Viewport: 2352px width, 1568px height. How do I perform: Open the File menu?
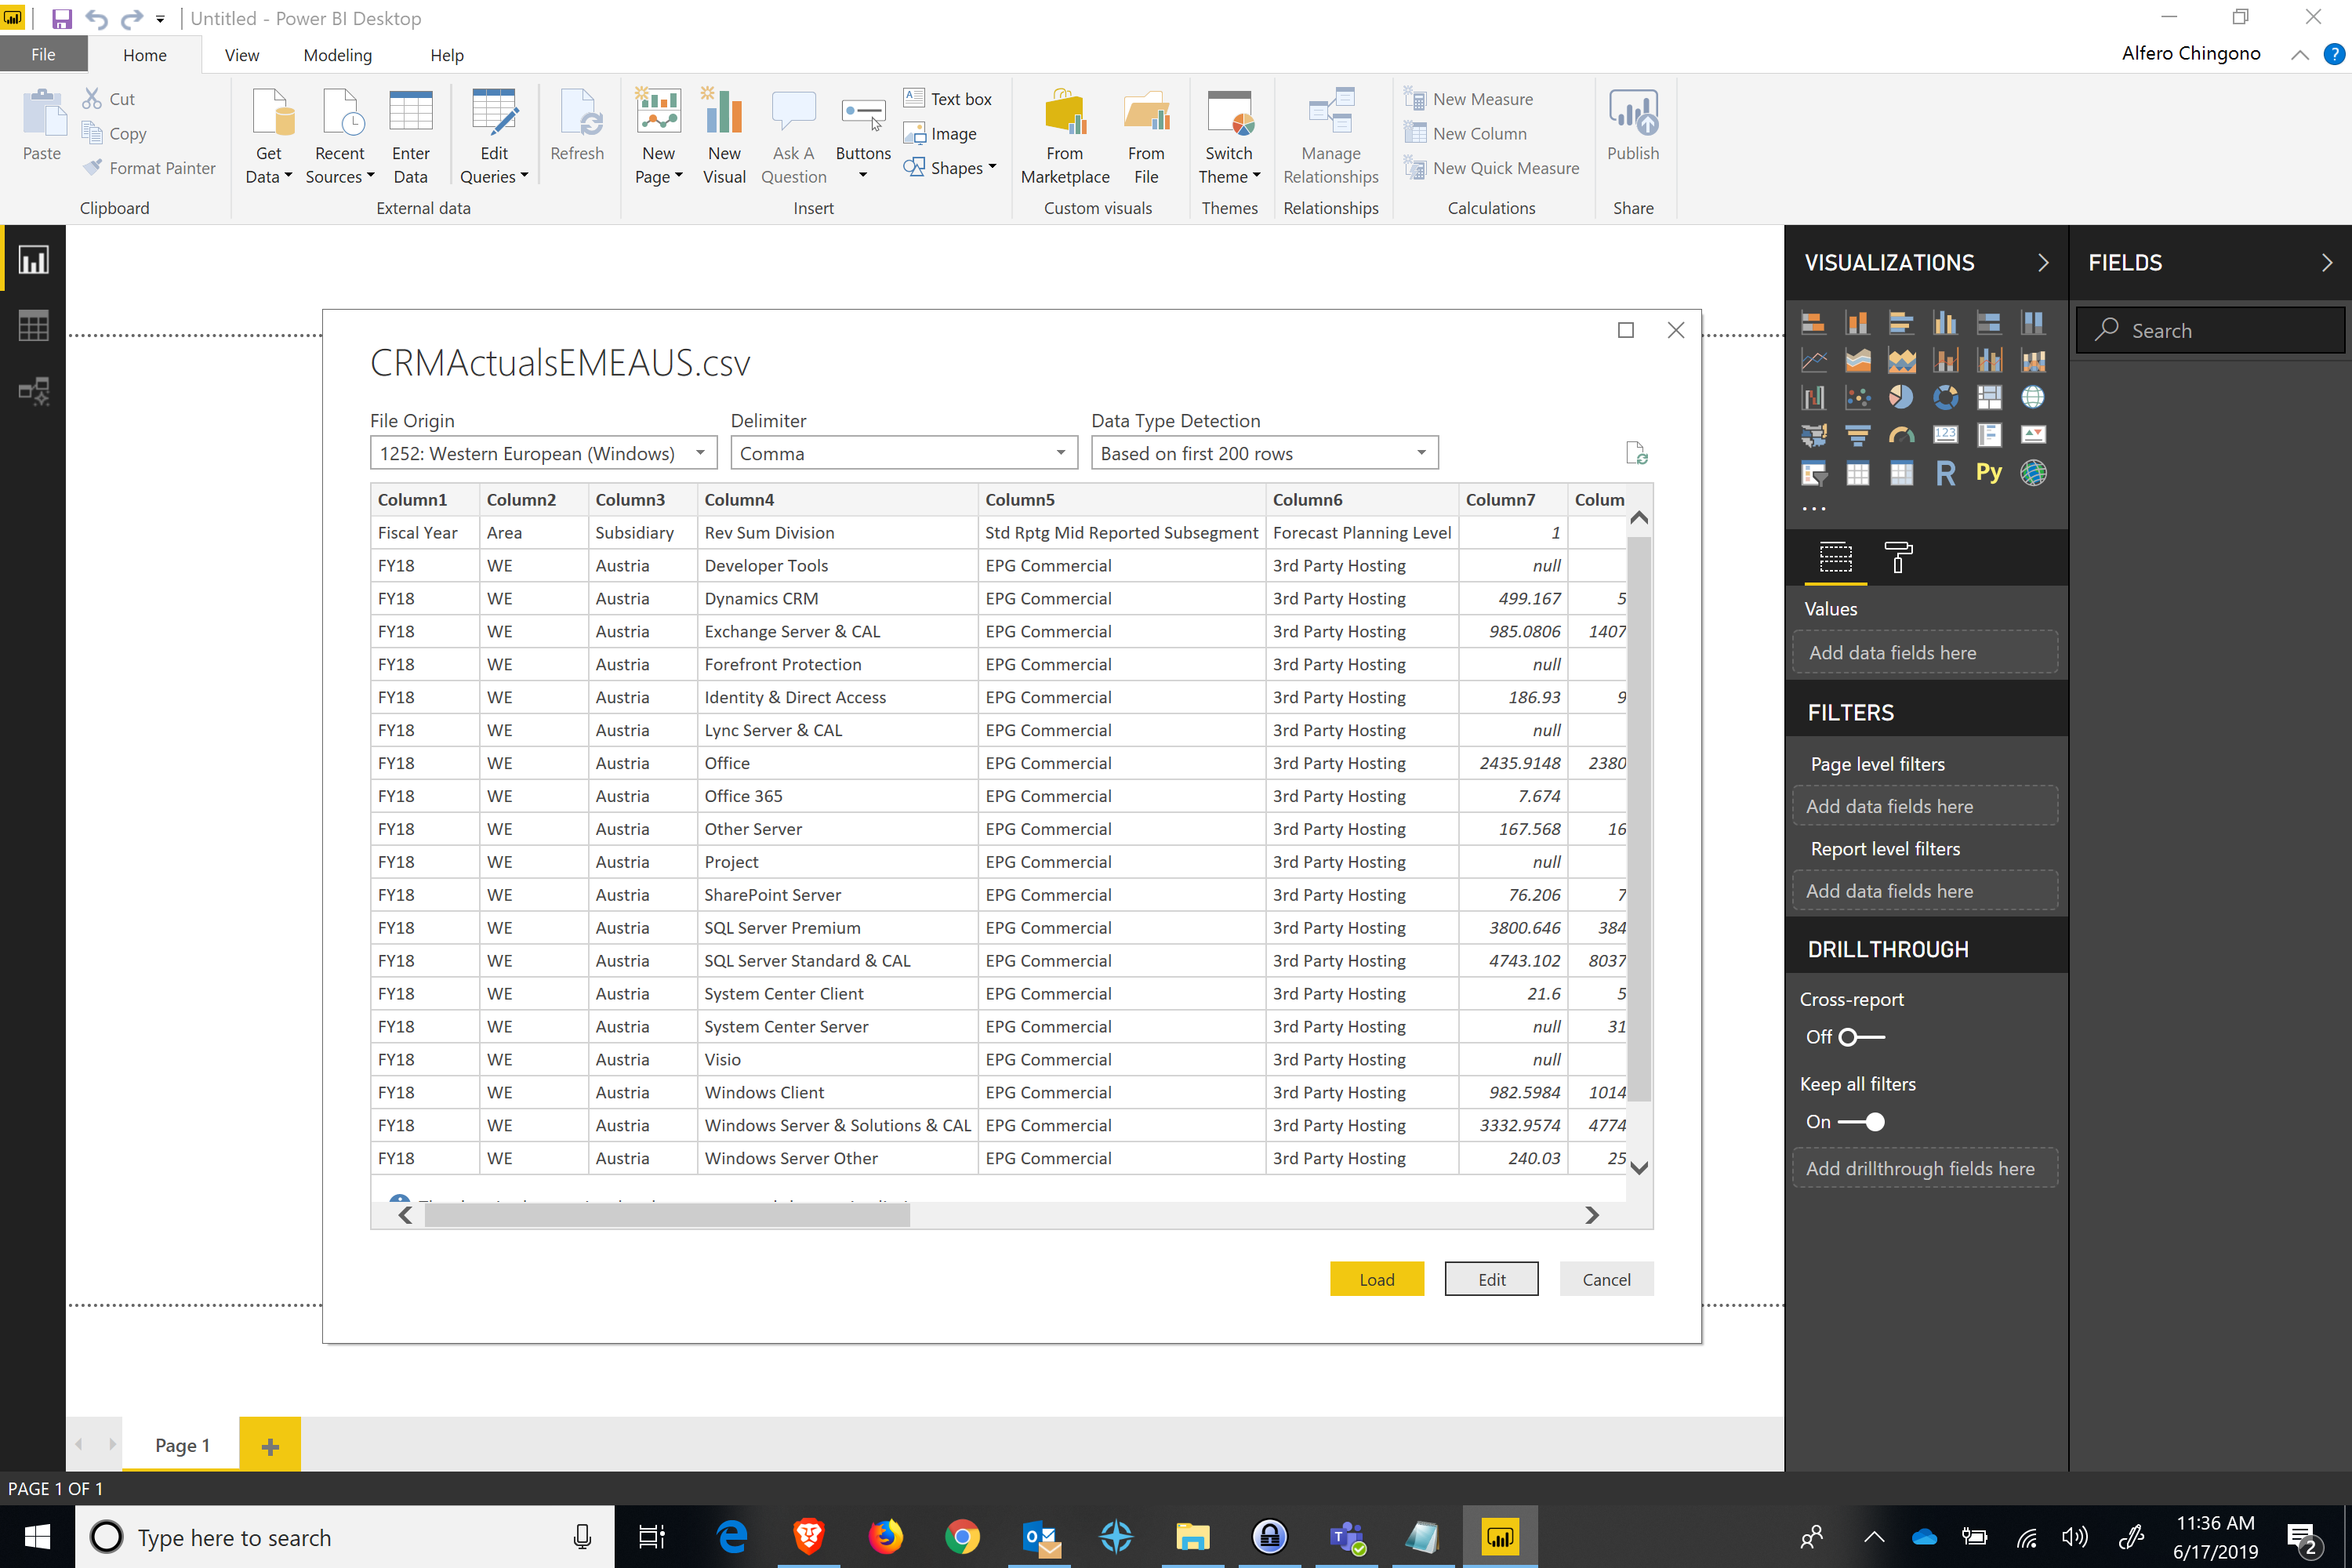click(x=43, y=55)
